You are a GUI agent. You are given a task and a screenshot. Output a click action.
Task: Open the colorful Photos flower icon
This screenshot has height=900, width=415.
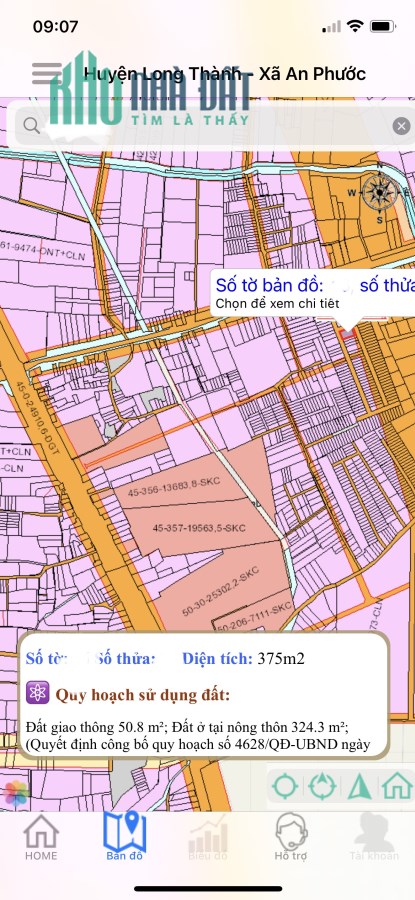(17, 793)
